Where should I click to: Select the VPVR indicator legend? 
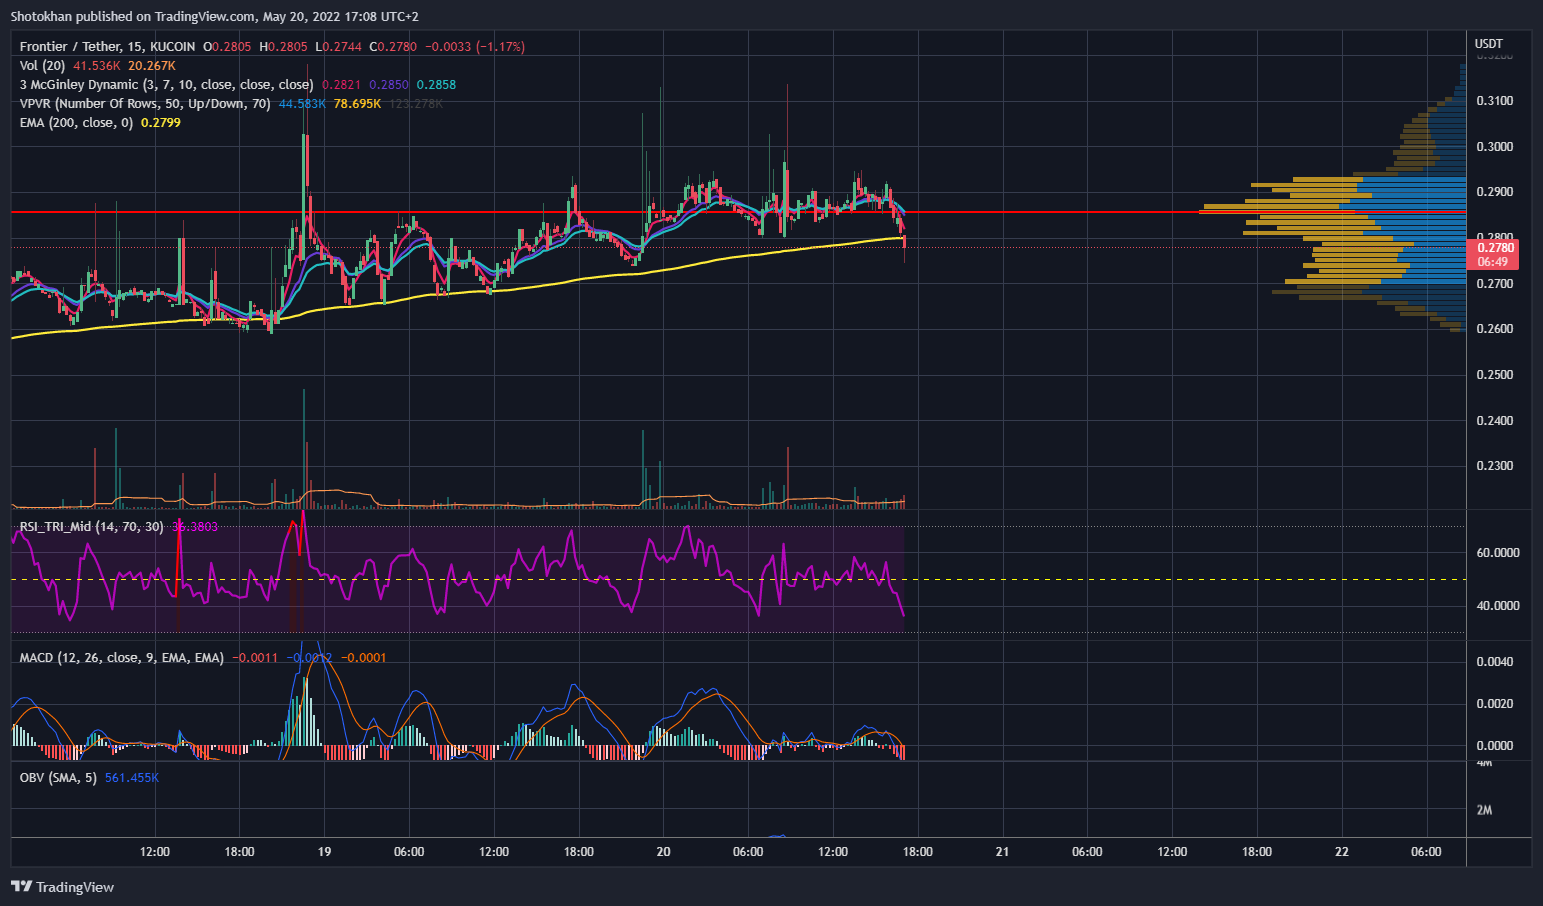[145, 104]
